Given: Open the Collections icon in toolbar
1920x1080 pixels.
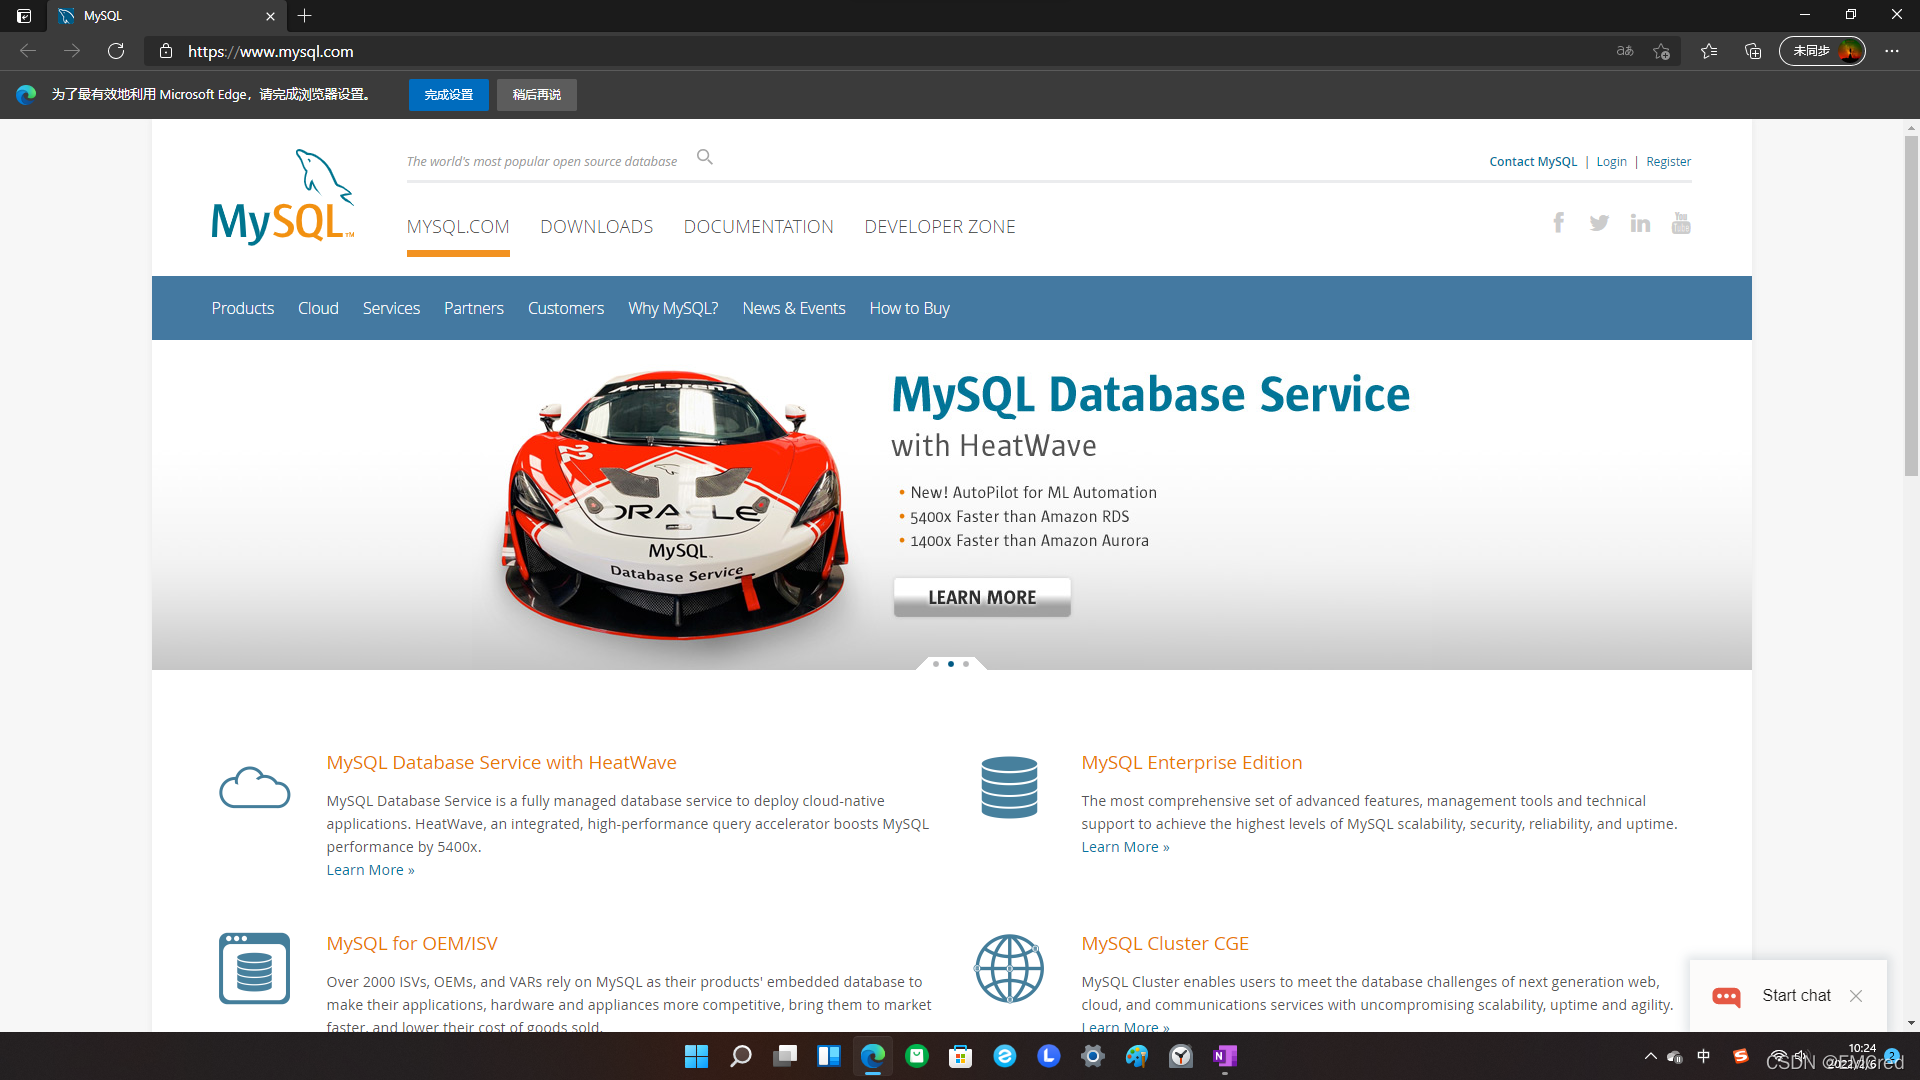Looking at the screenshot, I should pos(1753,51).
